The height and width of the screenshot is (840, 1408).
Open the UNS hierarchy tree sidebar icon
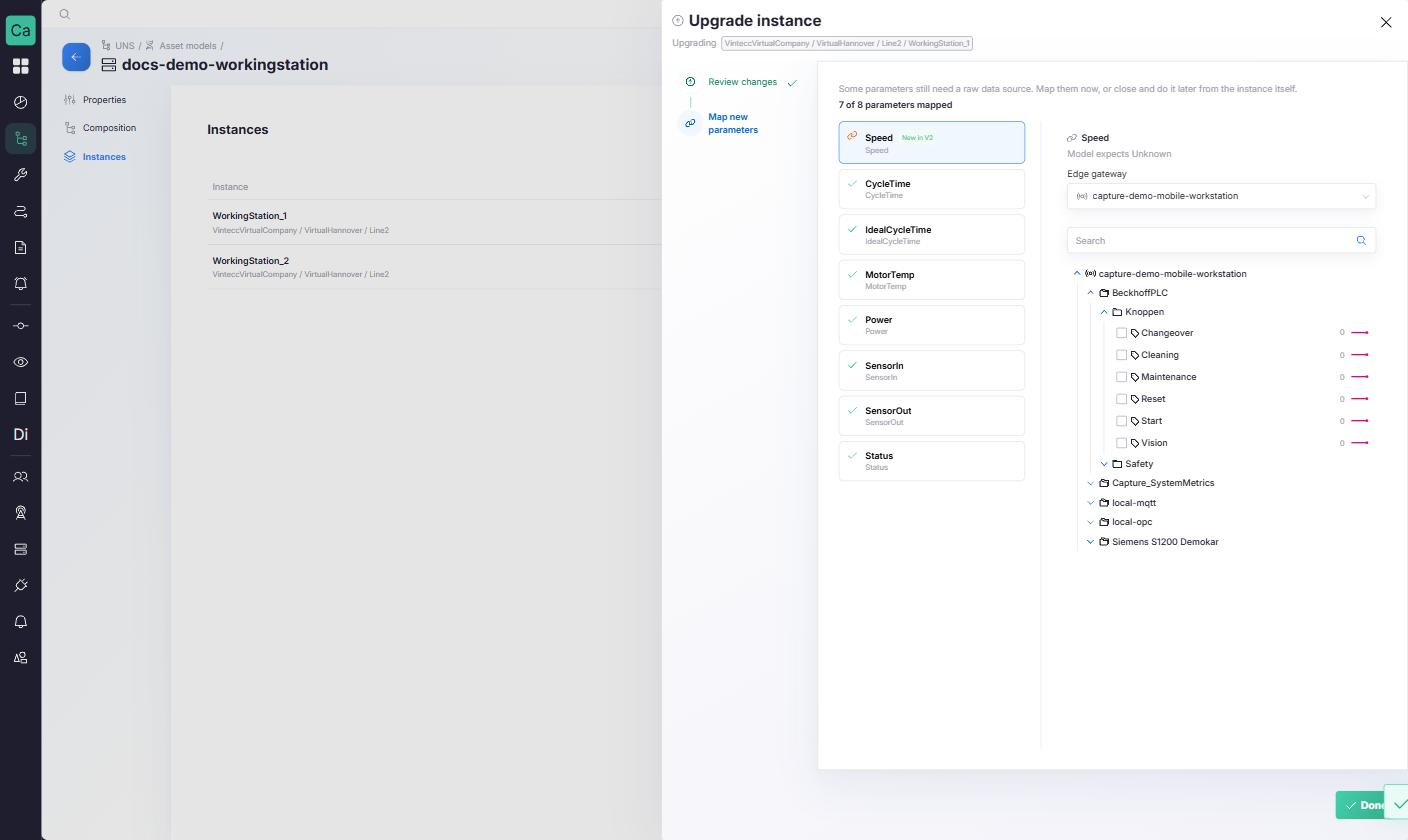coord(20,138)
